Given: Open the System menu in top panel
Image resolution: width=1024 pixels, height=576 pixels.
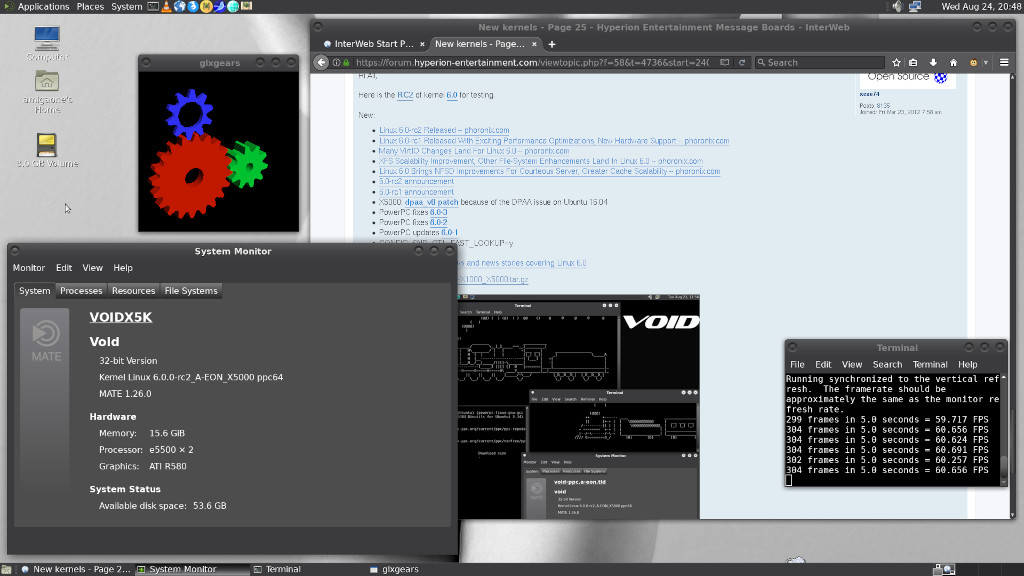Looking at the screenshot, I should (127, 7).
